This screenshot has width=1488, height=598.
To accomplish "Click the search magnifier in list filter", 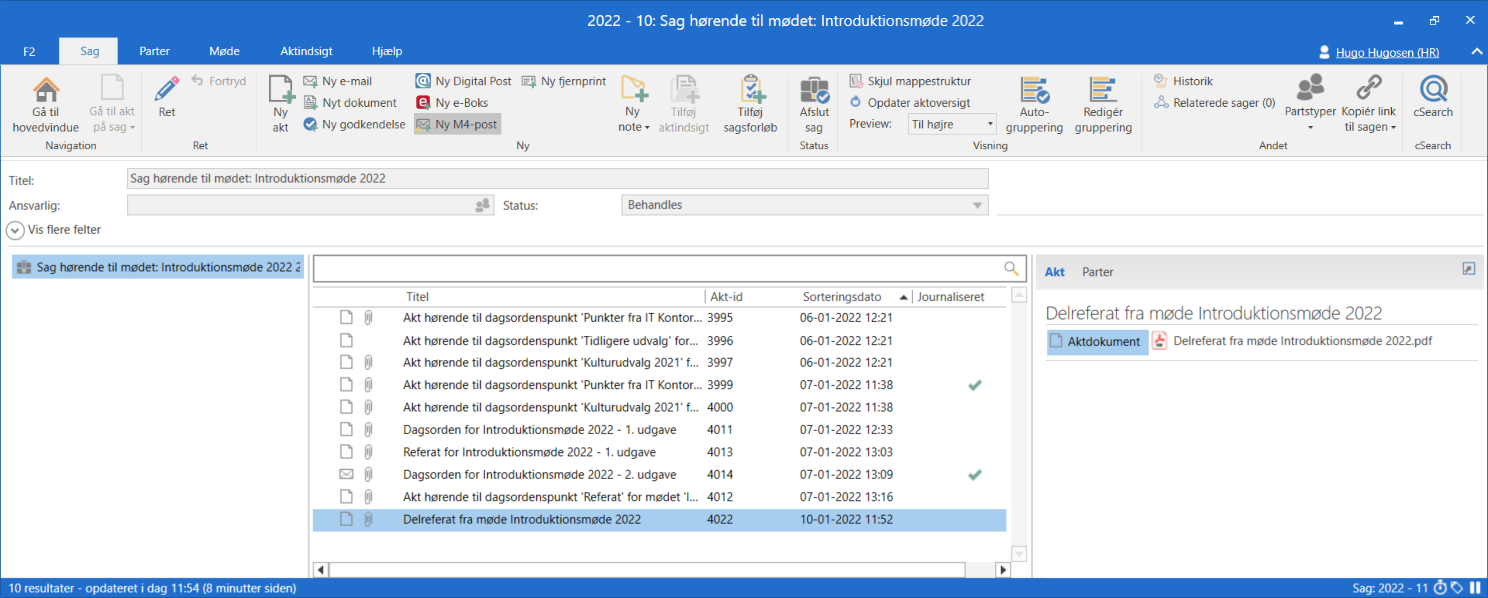I will (x=1012, y=269).
